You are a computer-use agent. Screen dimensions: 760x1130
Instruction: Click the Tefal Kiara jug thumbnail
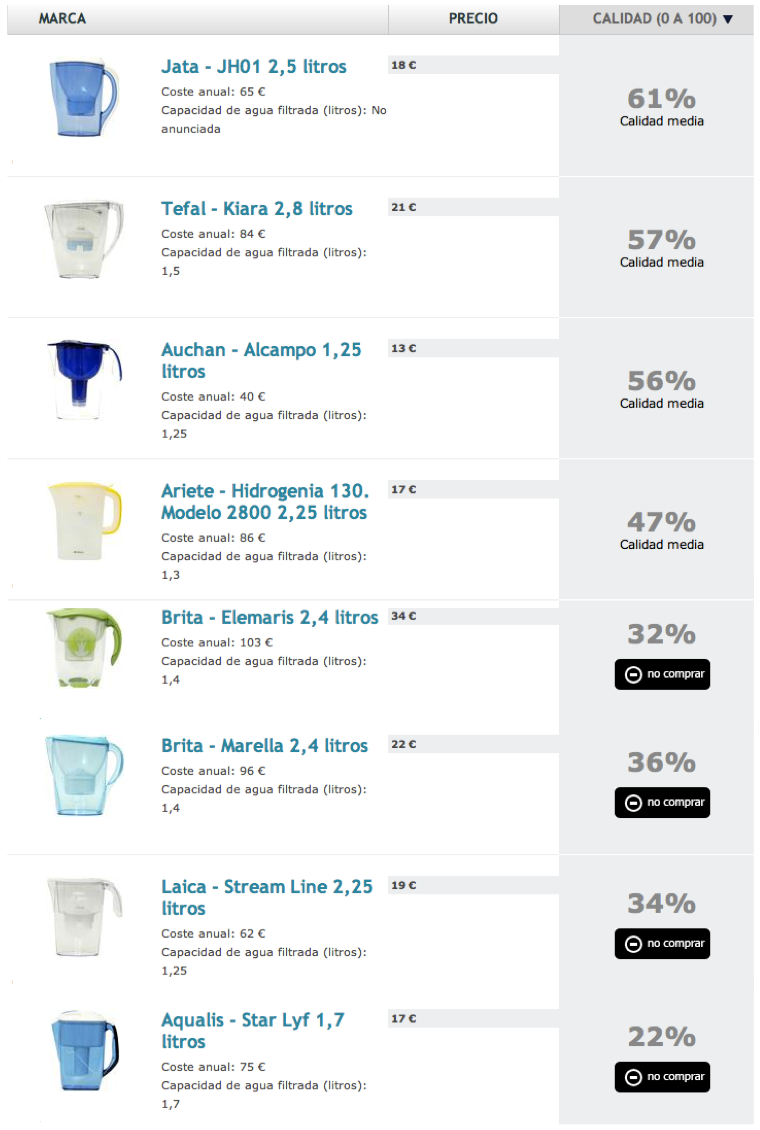tap(84, 239)
